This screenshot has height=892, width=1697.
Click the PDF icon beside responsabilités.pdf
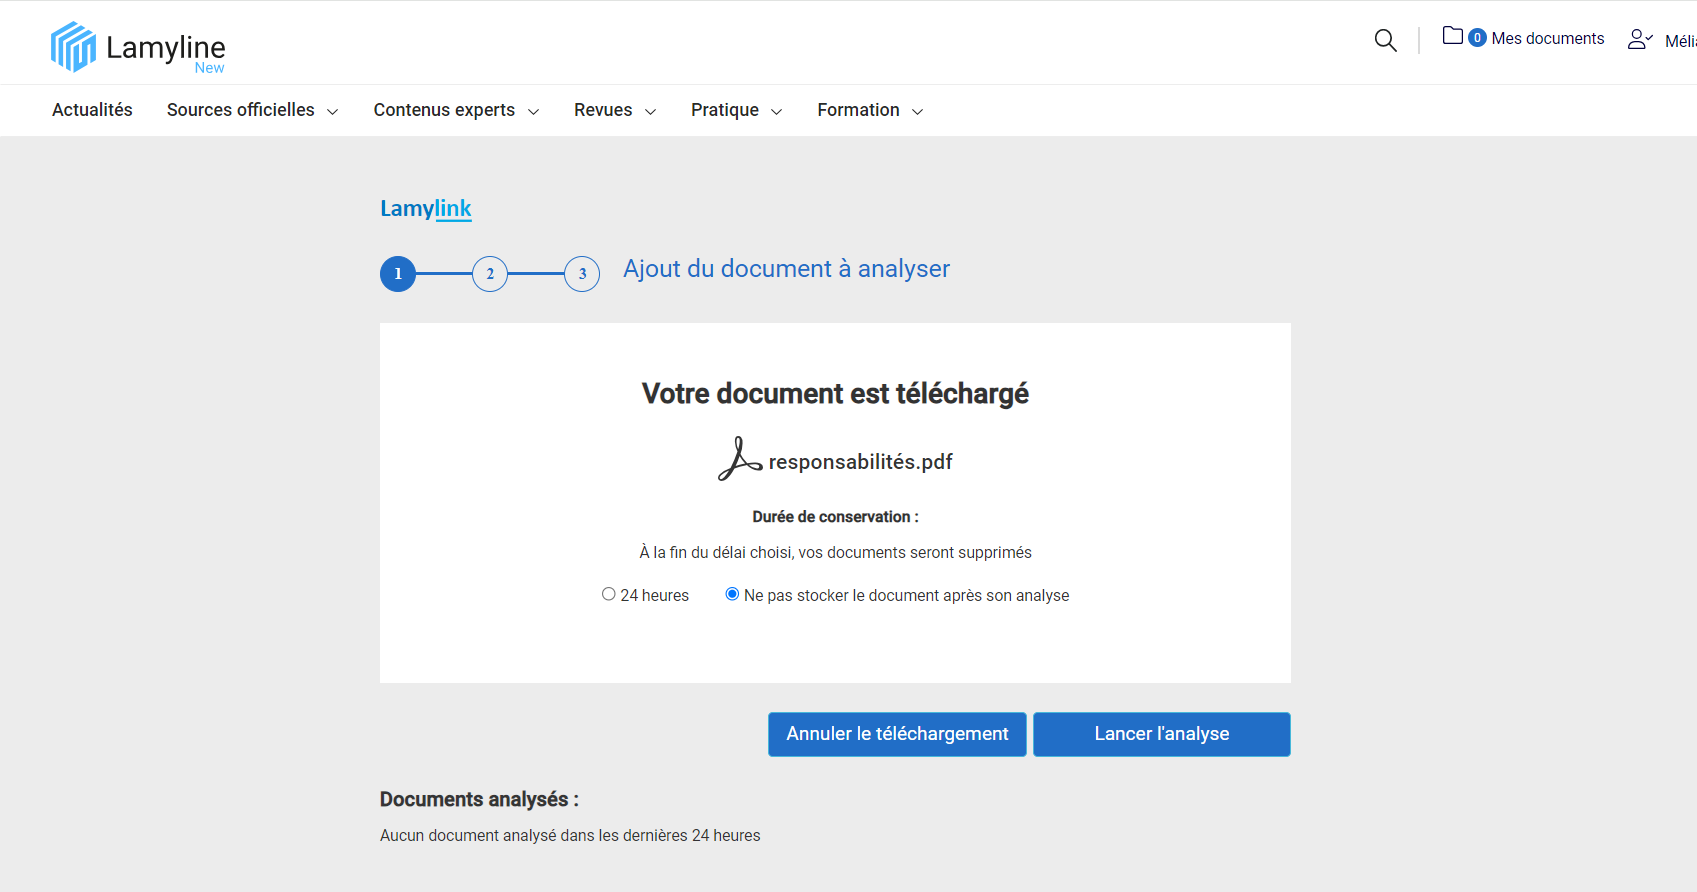pos(739,460)
